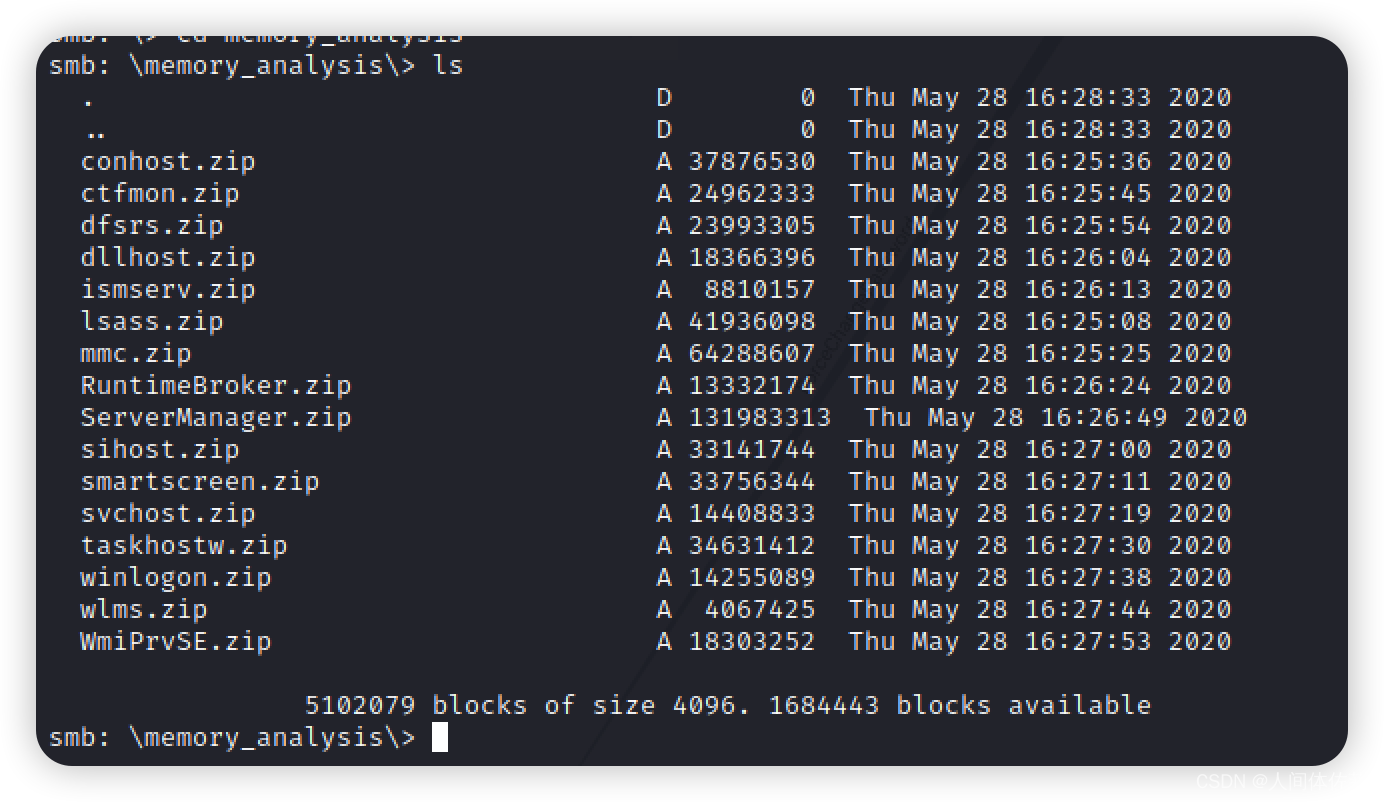
Task: Click the smartscreen.zip filename
Action: pos(200,481)
